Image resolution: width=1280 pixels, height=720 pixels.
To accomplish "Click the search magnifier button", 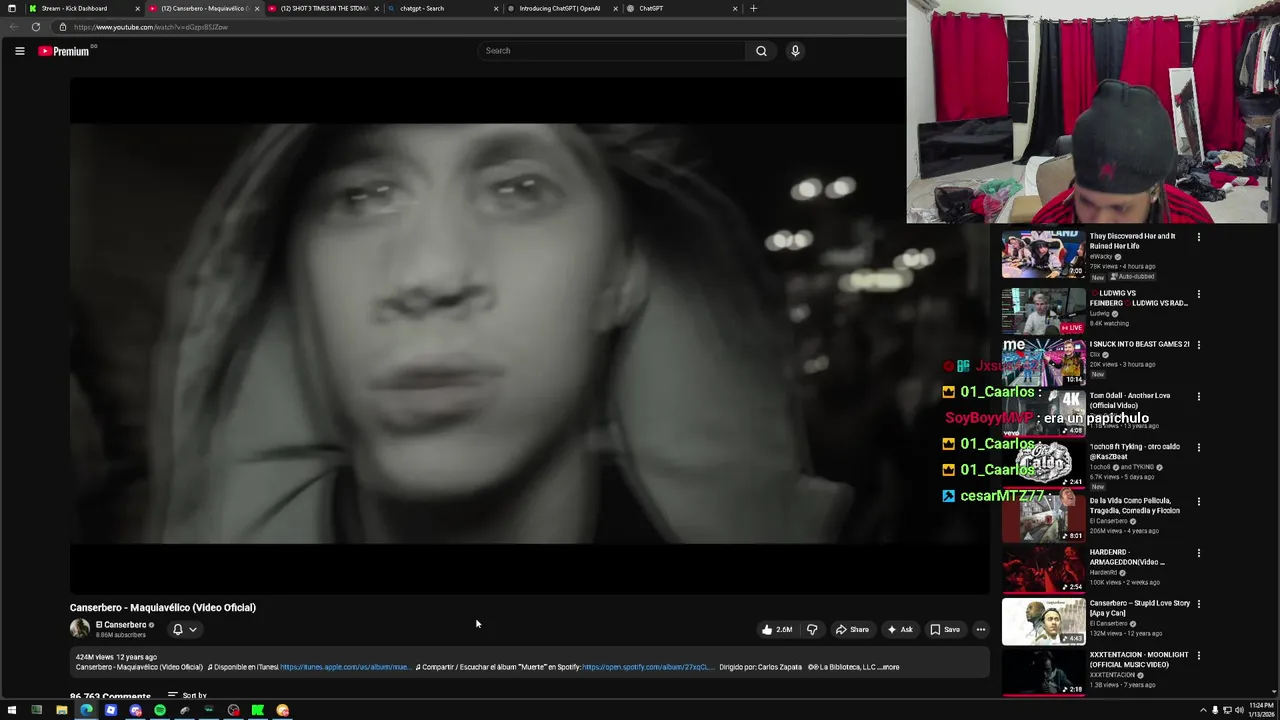I will tap(761, 51).
